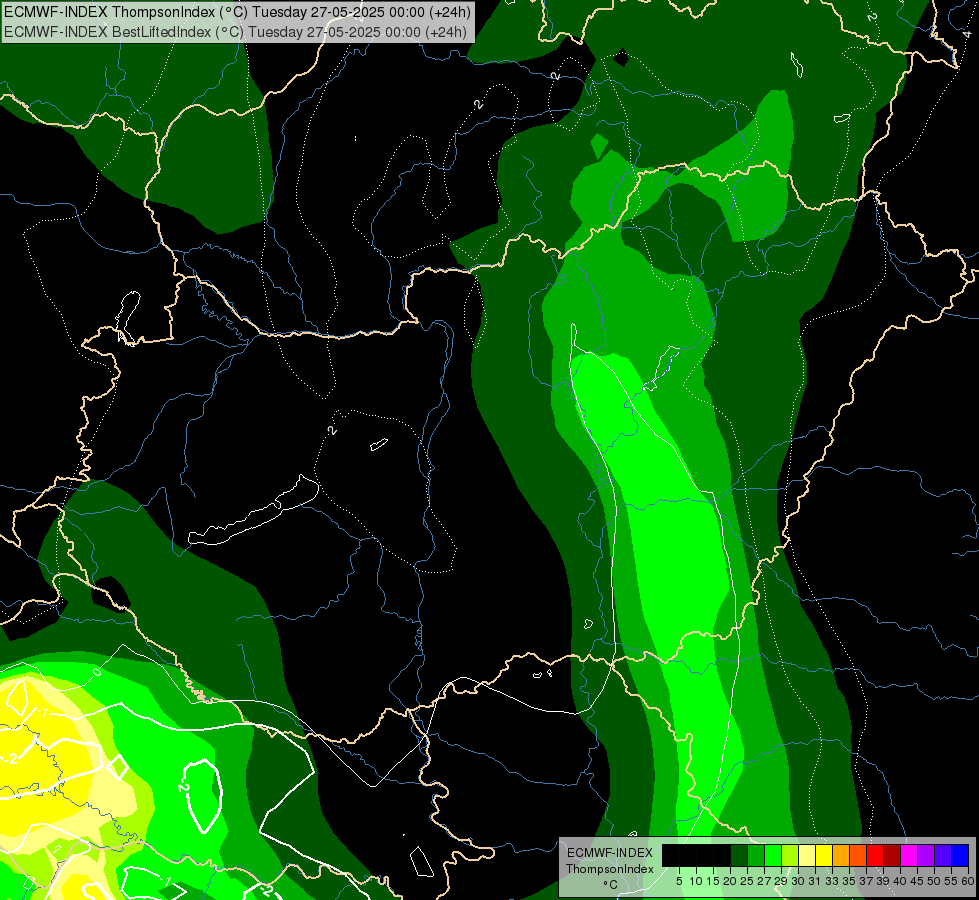
Task: Select the dark green 20–25 legend swatch
Action: click(x=739, y=855)
